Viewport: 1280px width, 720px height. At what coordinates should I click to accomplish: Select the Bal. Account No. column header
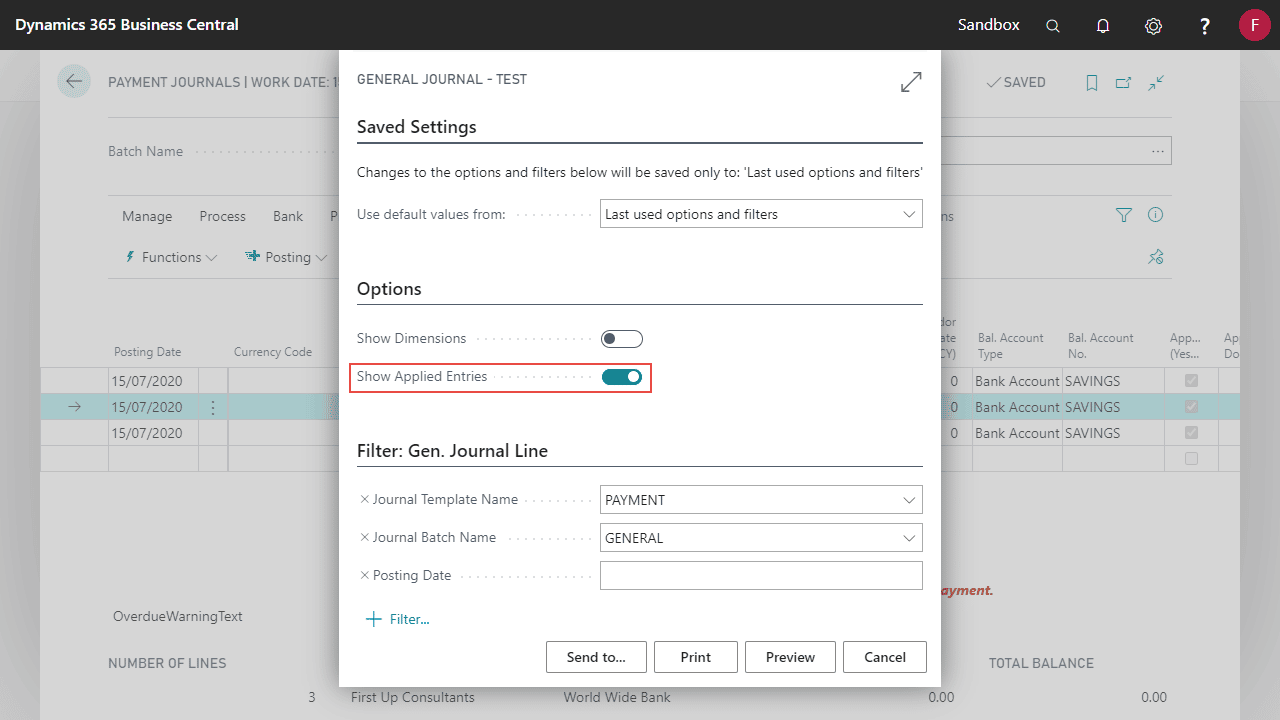click(1101, 345)
